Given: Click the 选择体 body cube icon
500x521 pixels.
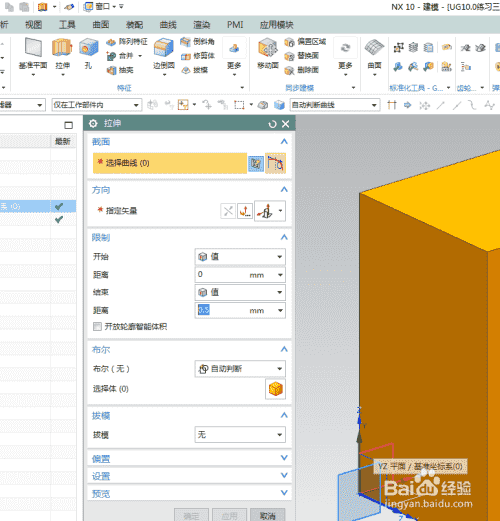Looking at the screenshot, I should (275, 389).
